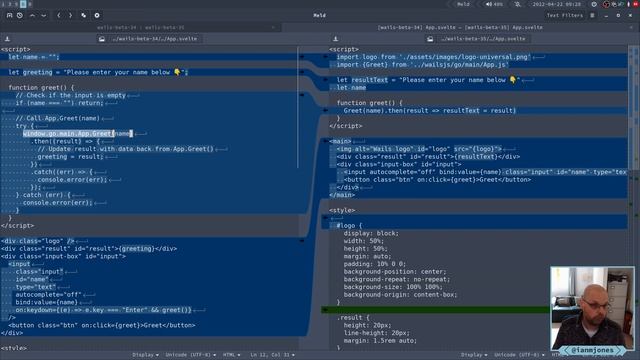640x360 pixels.
Task: Open left pane HTML syntax dropdown
Action: coord(231,355)
